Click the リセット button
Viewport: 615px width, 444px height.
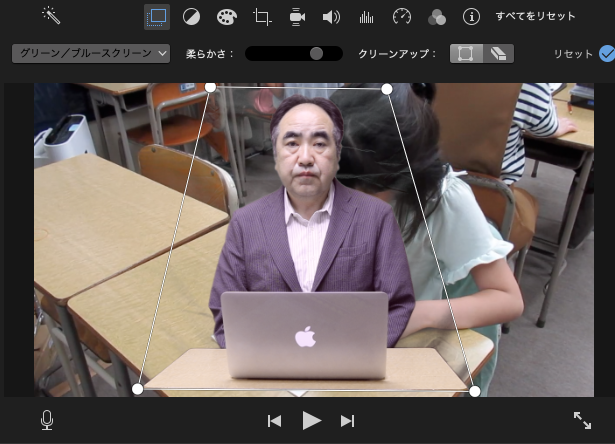(x=573, y=54)
